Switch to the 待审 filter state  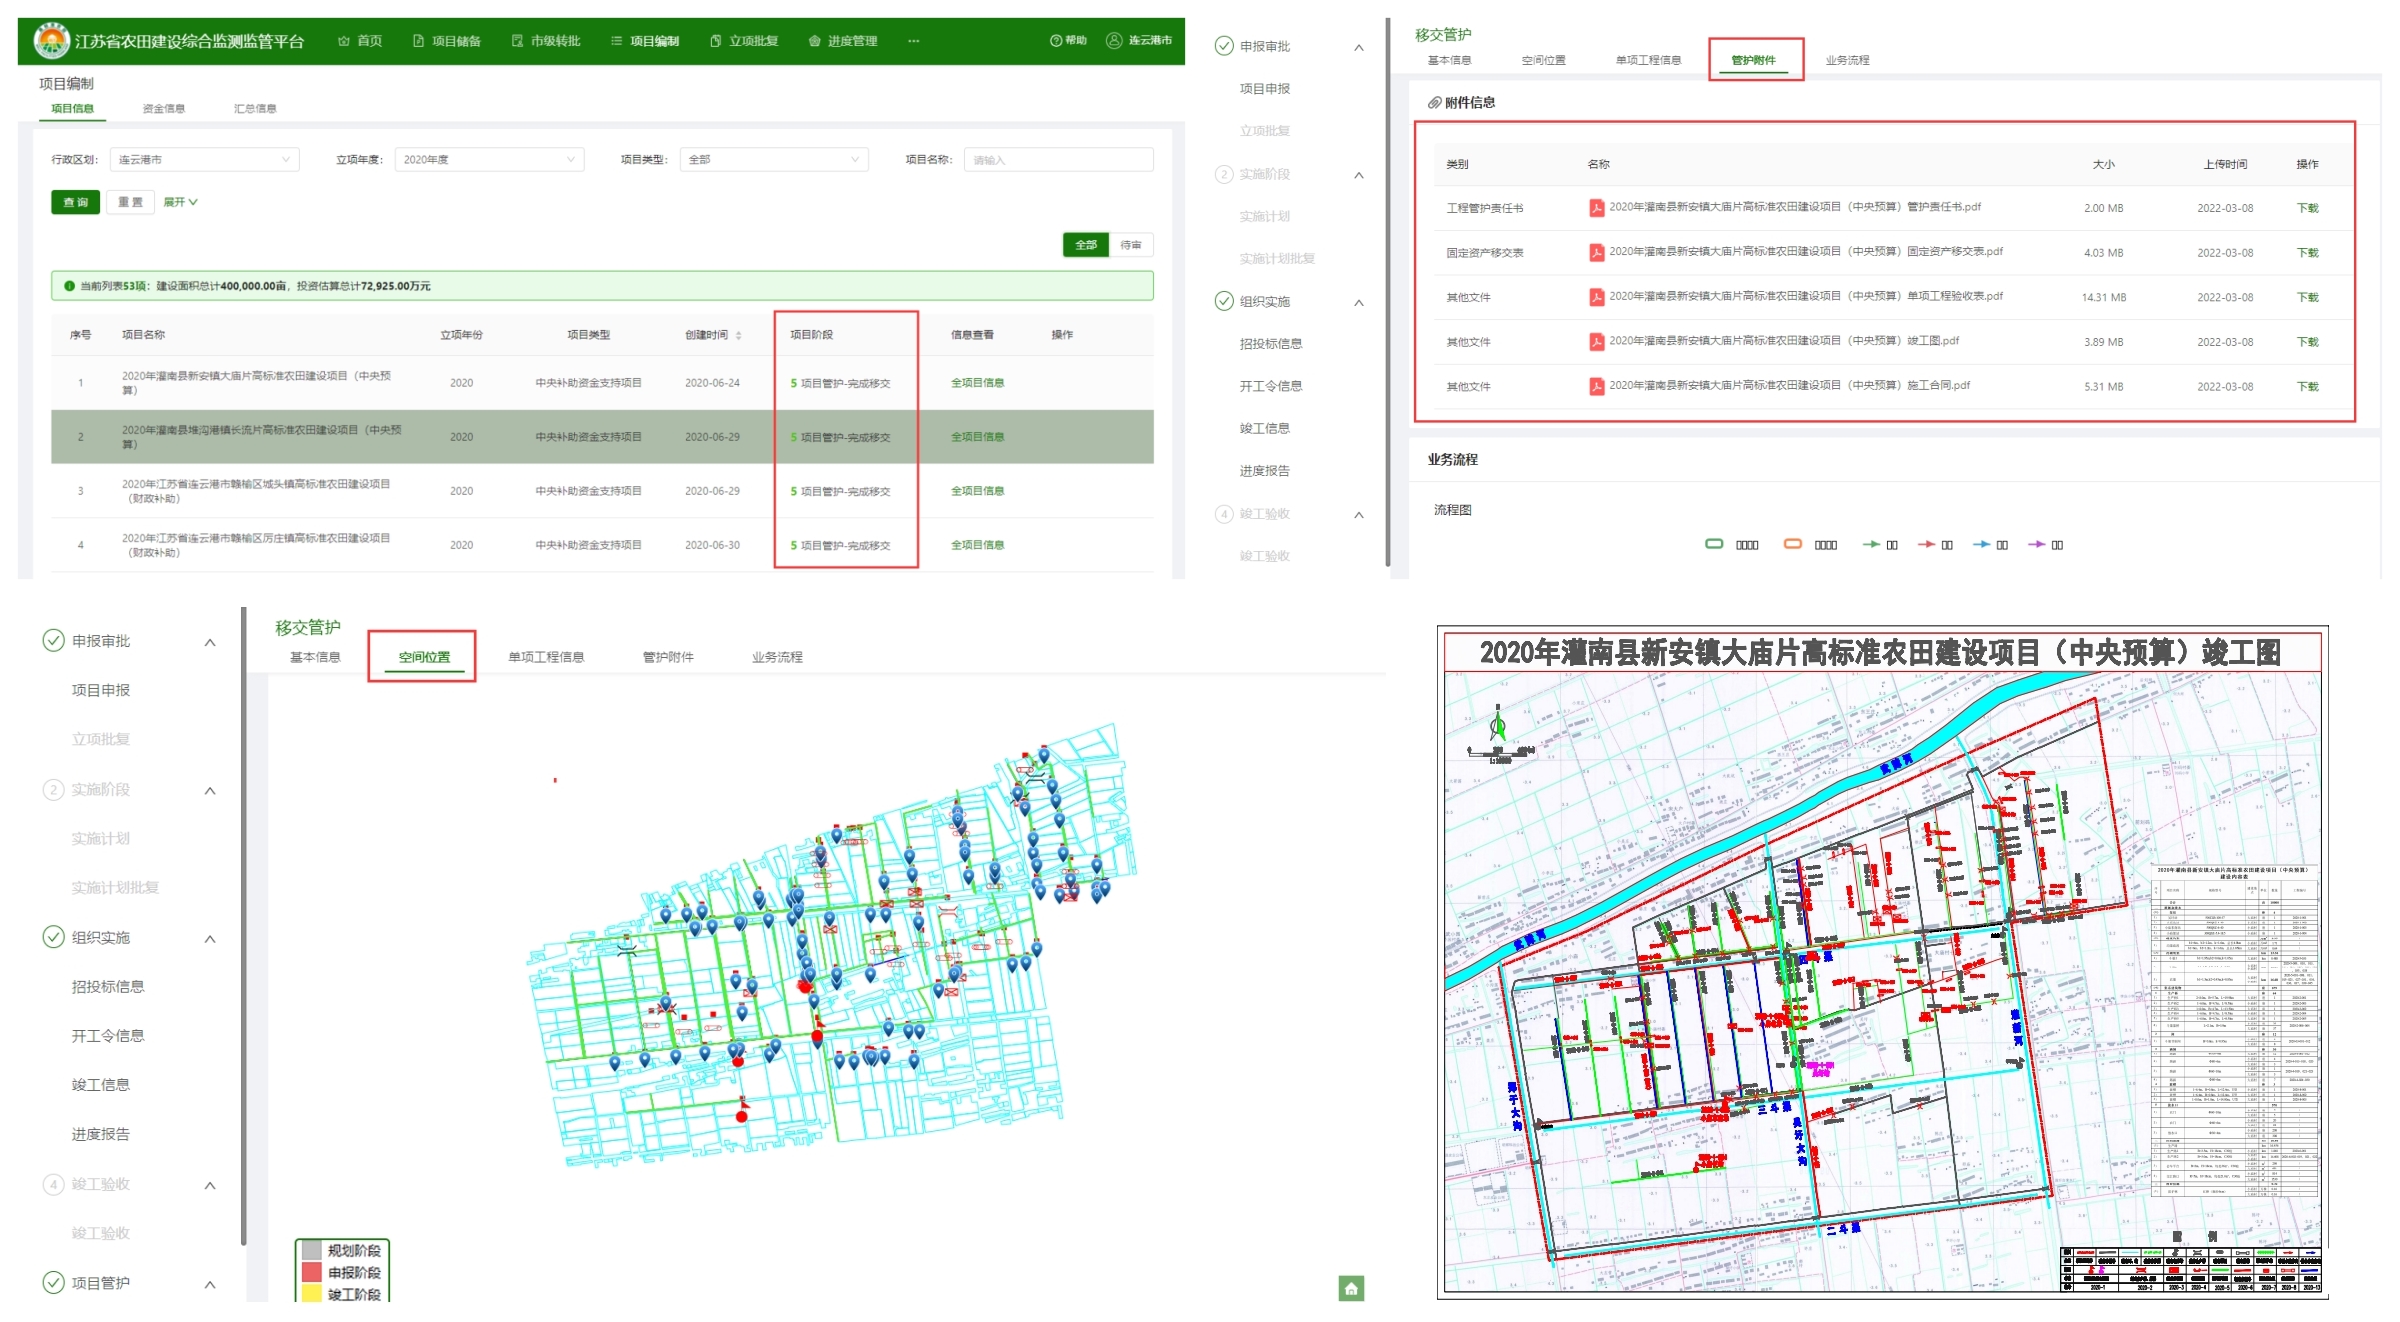pos(1130,244)
